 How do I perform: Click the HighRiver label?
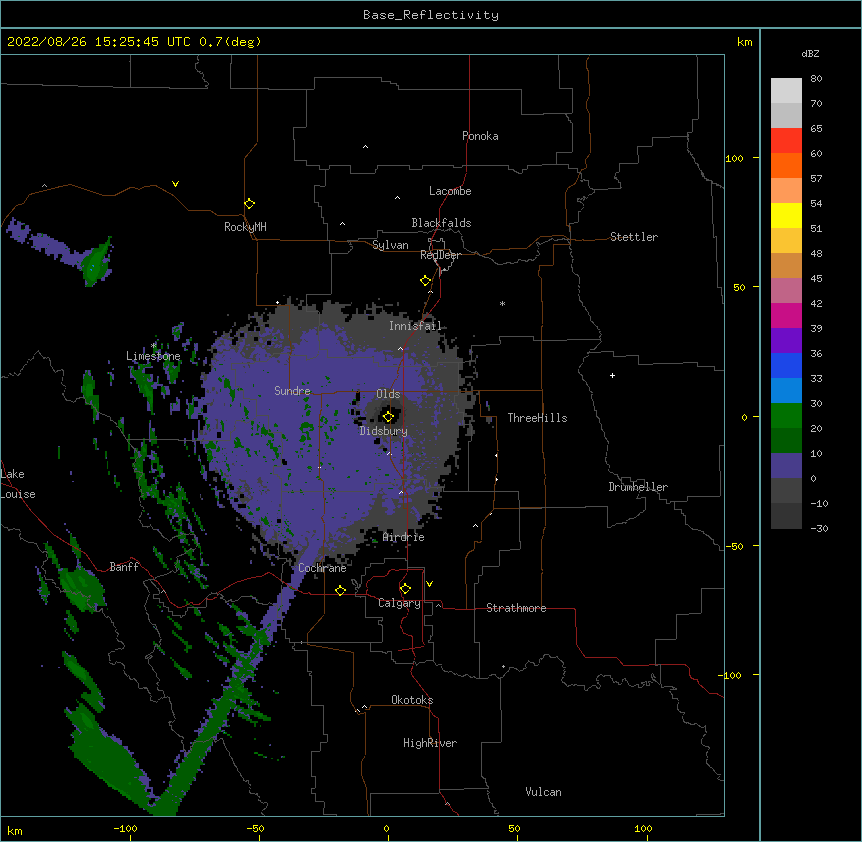tap(430, 743)
